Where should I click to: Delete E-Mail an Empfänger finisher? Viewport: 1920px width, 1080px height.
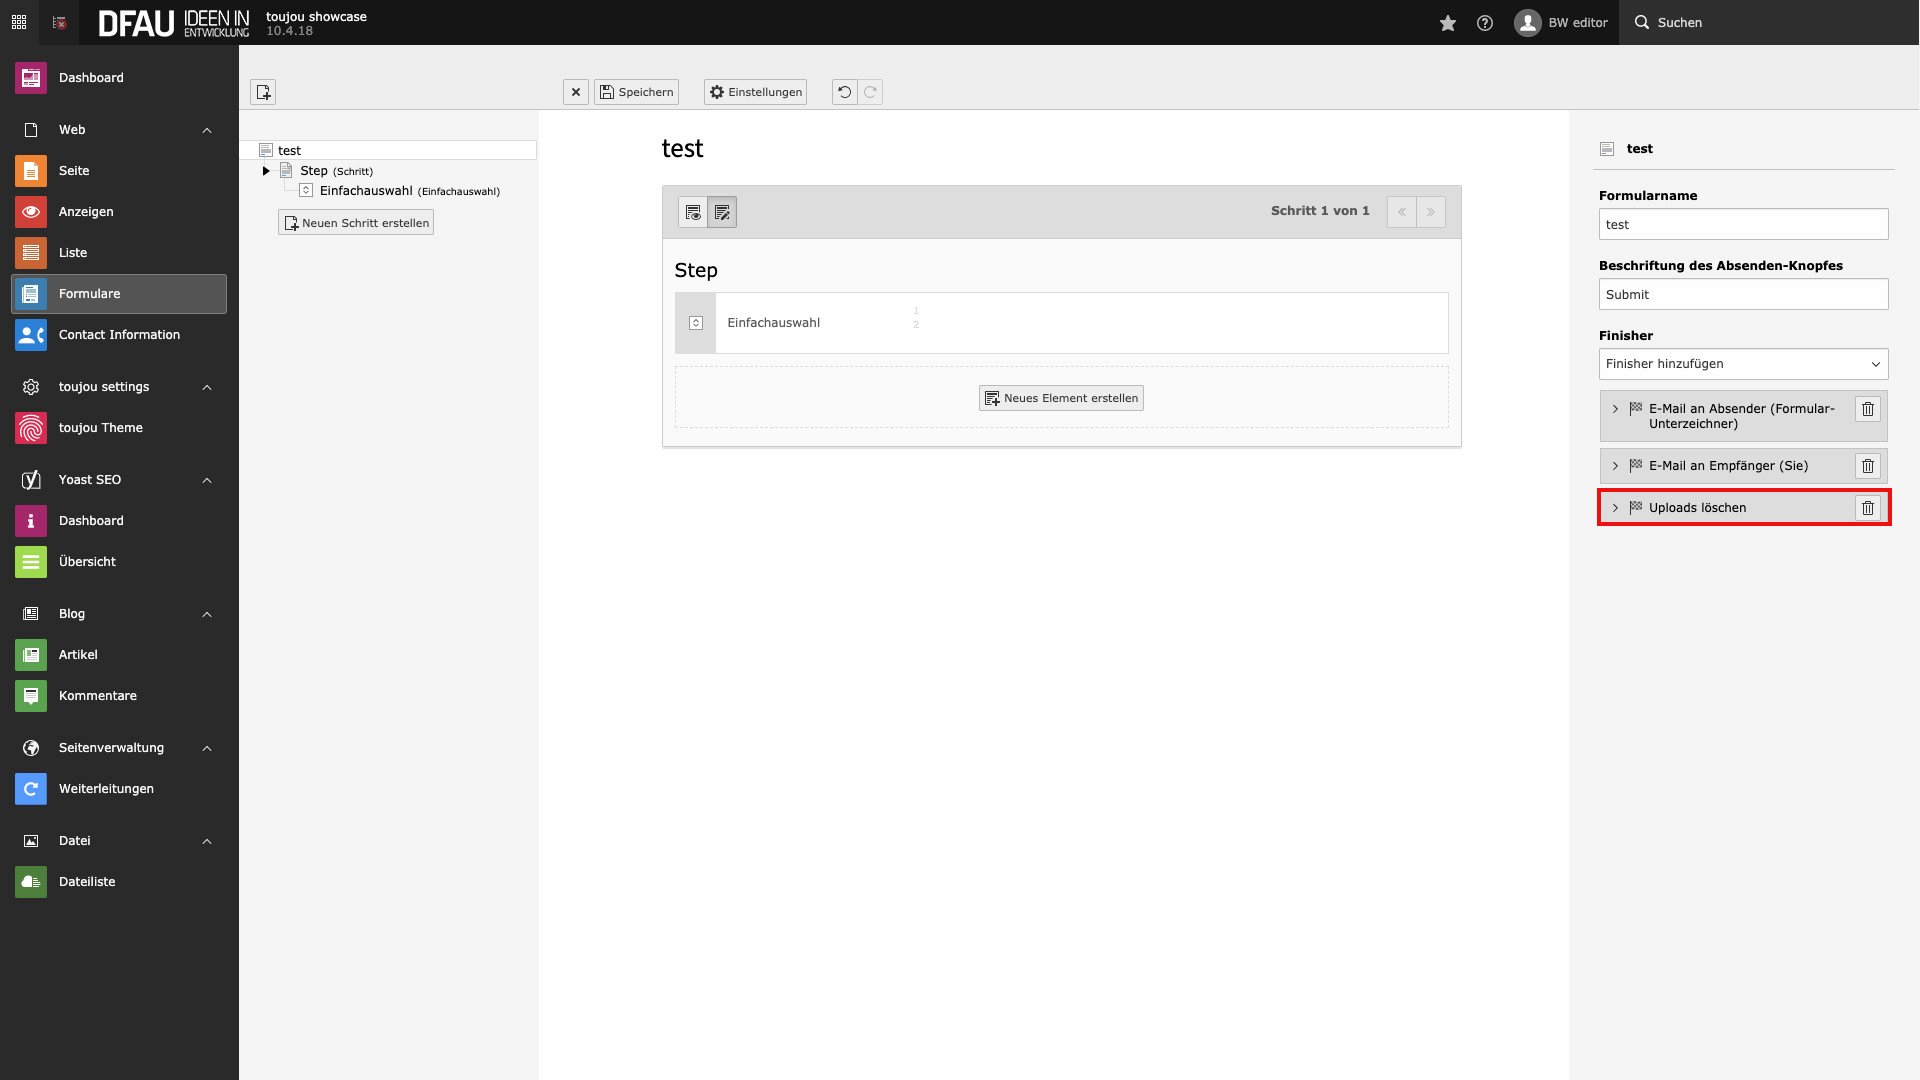[1867, 466]
